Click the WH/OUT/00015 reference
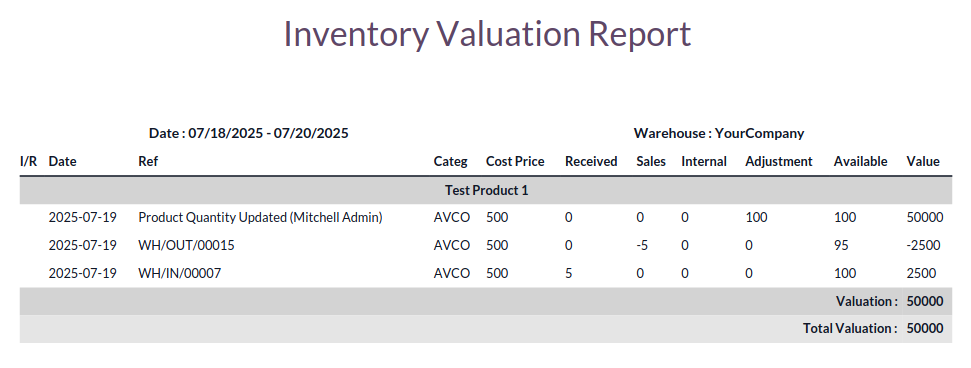The height and width of the screenshot is (368, 971). coord(186,245)
